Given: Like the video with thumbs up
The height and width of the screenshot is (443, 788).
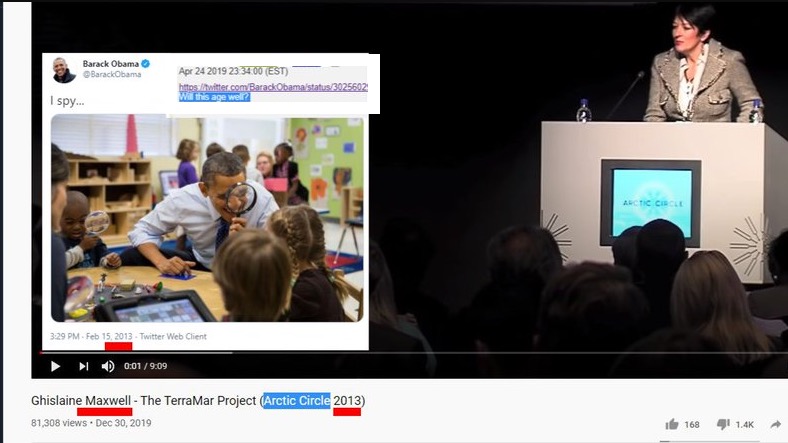Looking at the screenshot, I should pos(672,424).
